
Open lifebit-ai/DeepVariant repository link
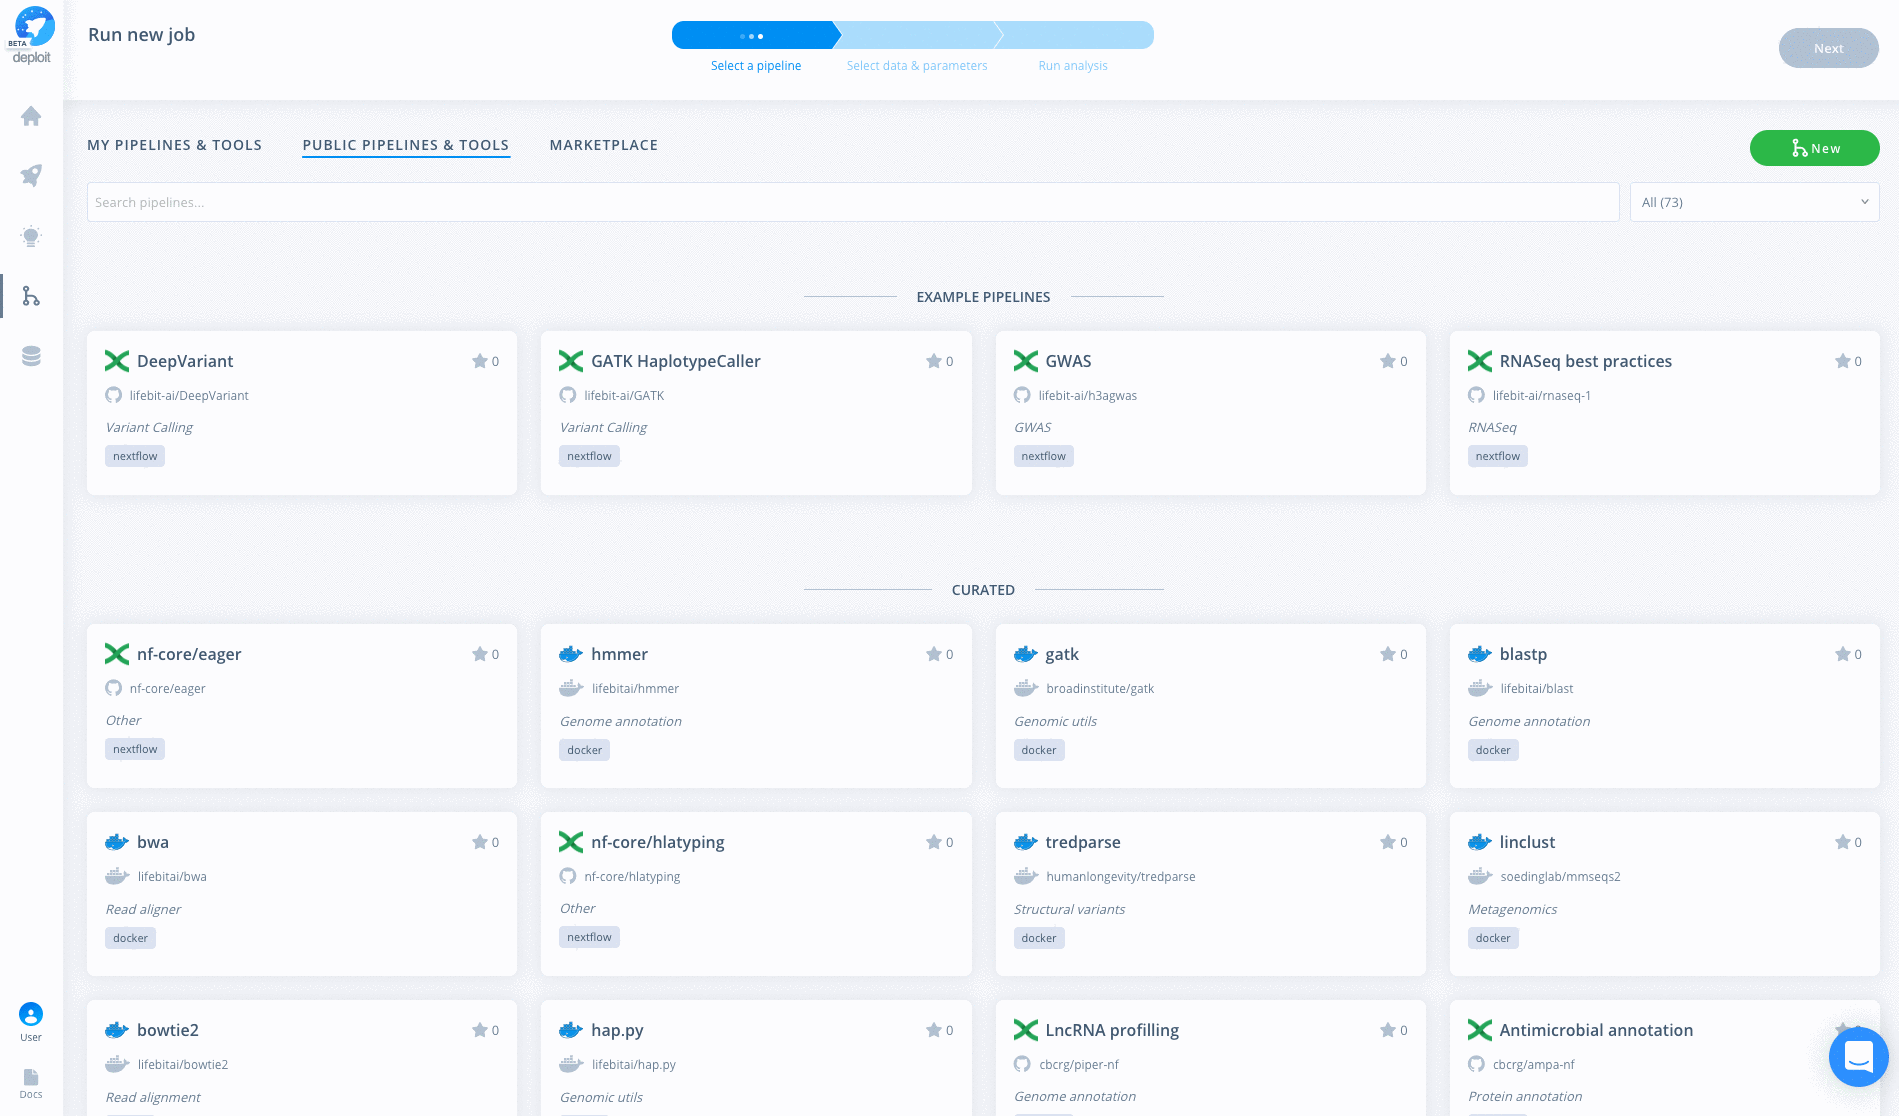pyautogui.click(x=189, y=396)
